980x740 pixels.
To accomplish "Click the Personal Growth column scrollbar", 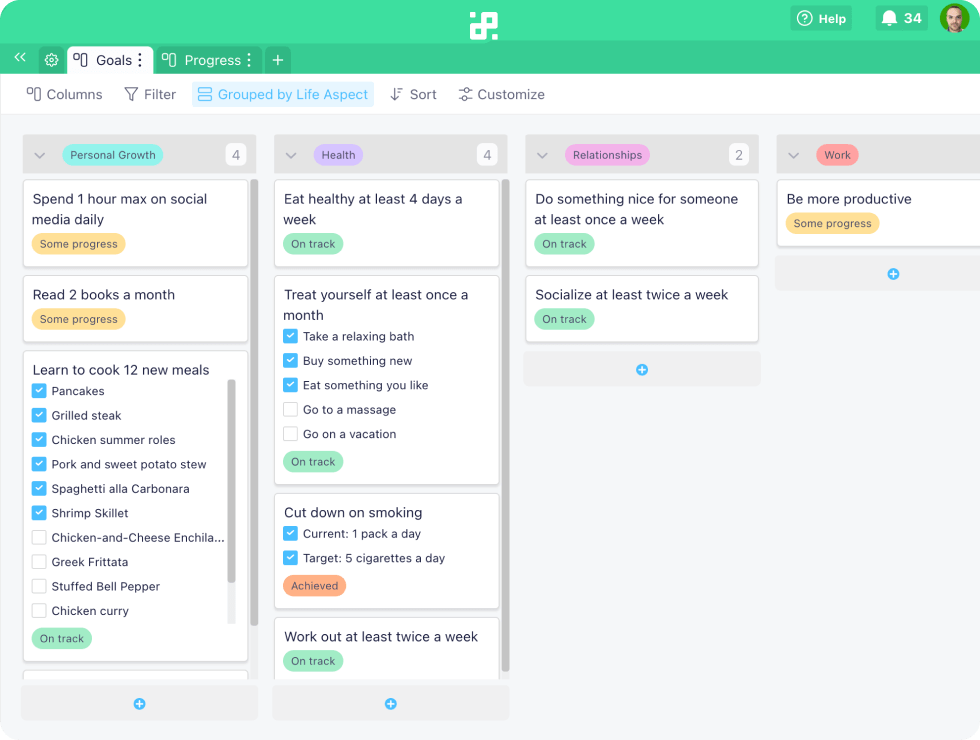I will (254, 402).
